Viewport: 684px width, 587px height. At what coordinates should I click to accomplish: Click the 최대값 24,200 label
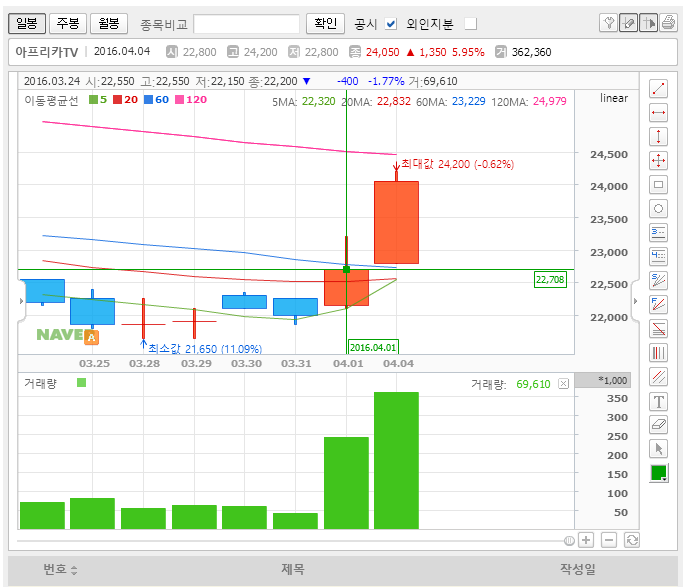pos(457,164)
